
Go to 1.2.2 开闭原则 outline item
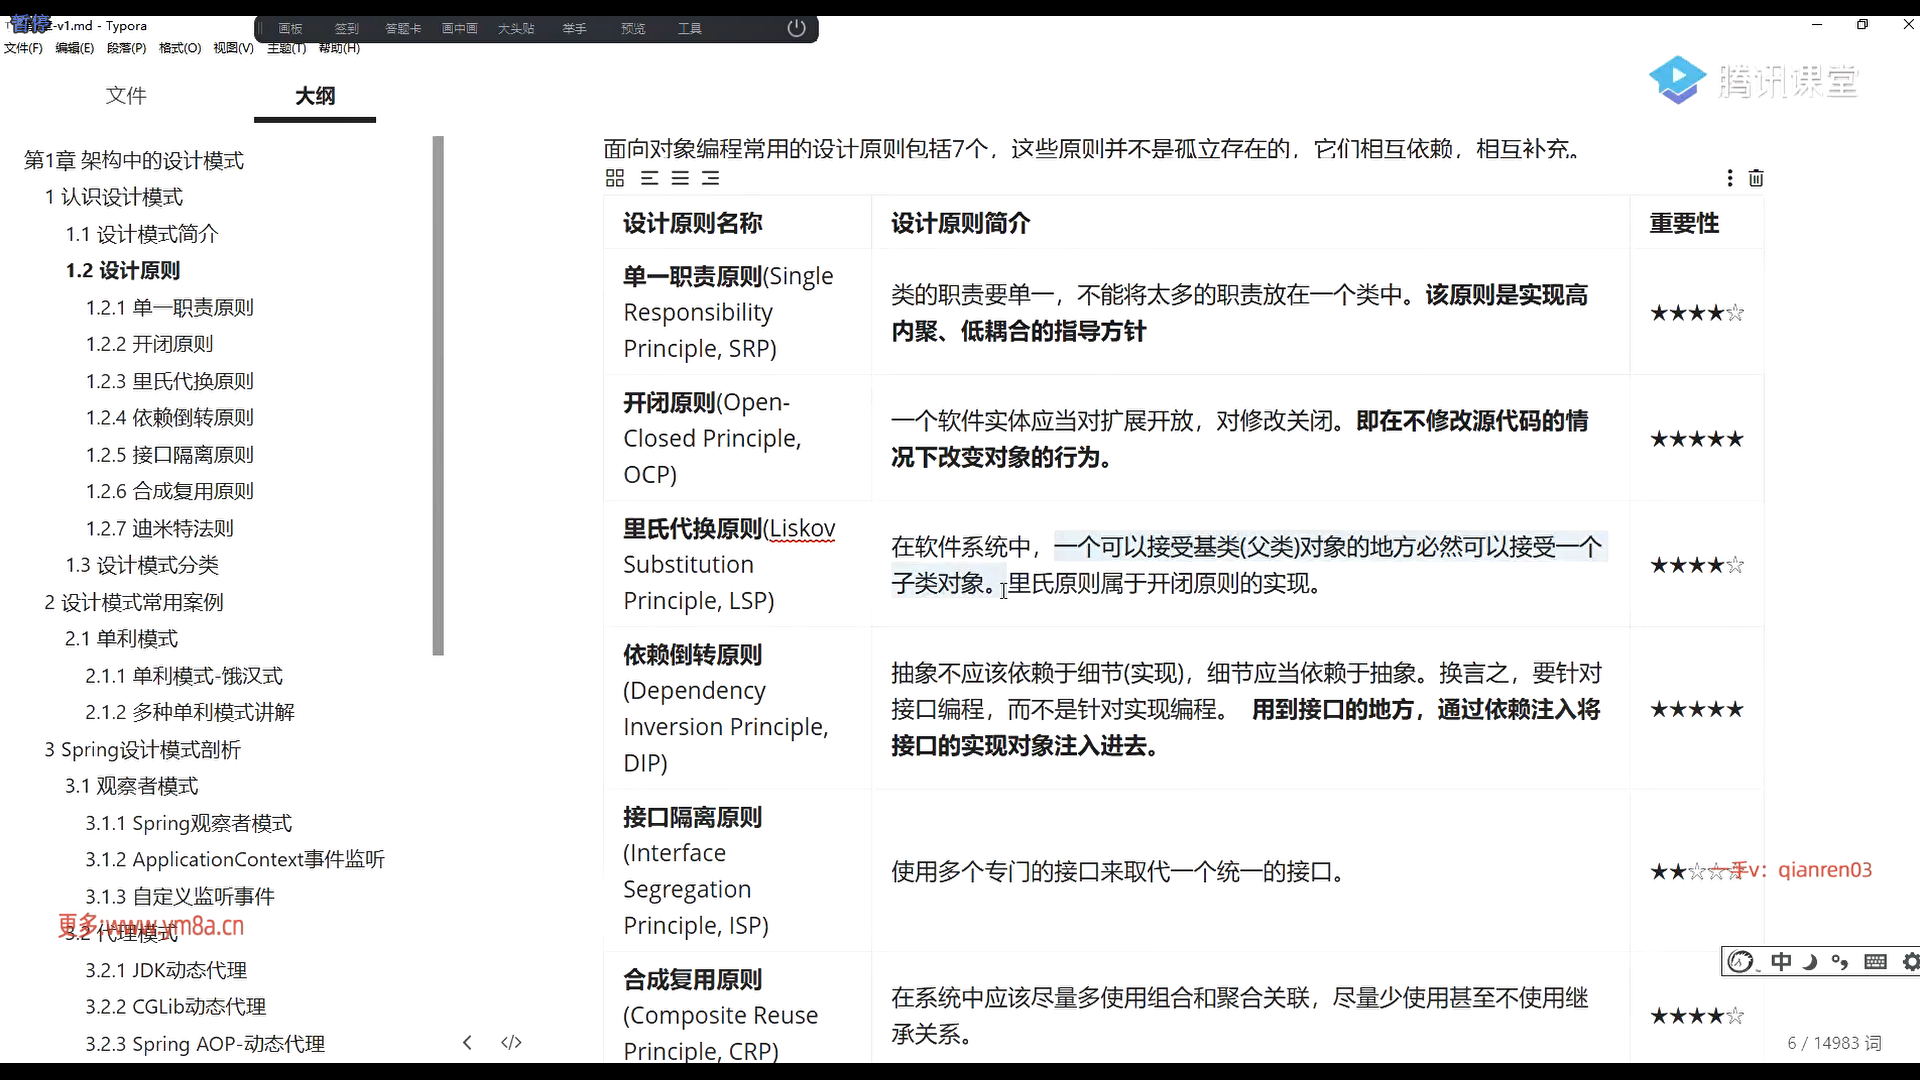pyautogui.click(x=150, y=344)
